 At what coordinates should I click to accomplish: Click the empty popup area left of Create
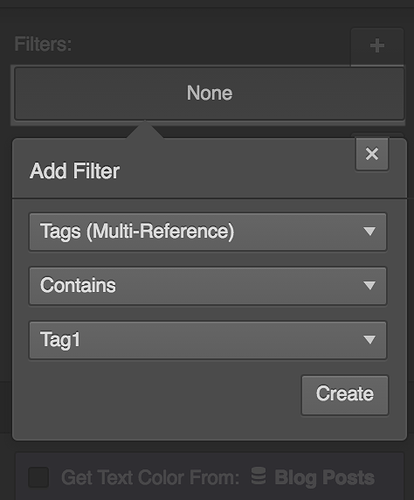pos(163,395)
